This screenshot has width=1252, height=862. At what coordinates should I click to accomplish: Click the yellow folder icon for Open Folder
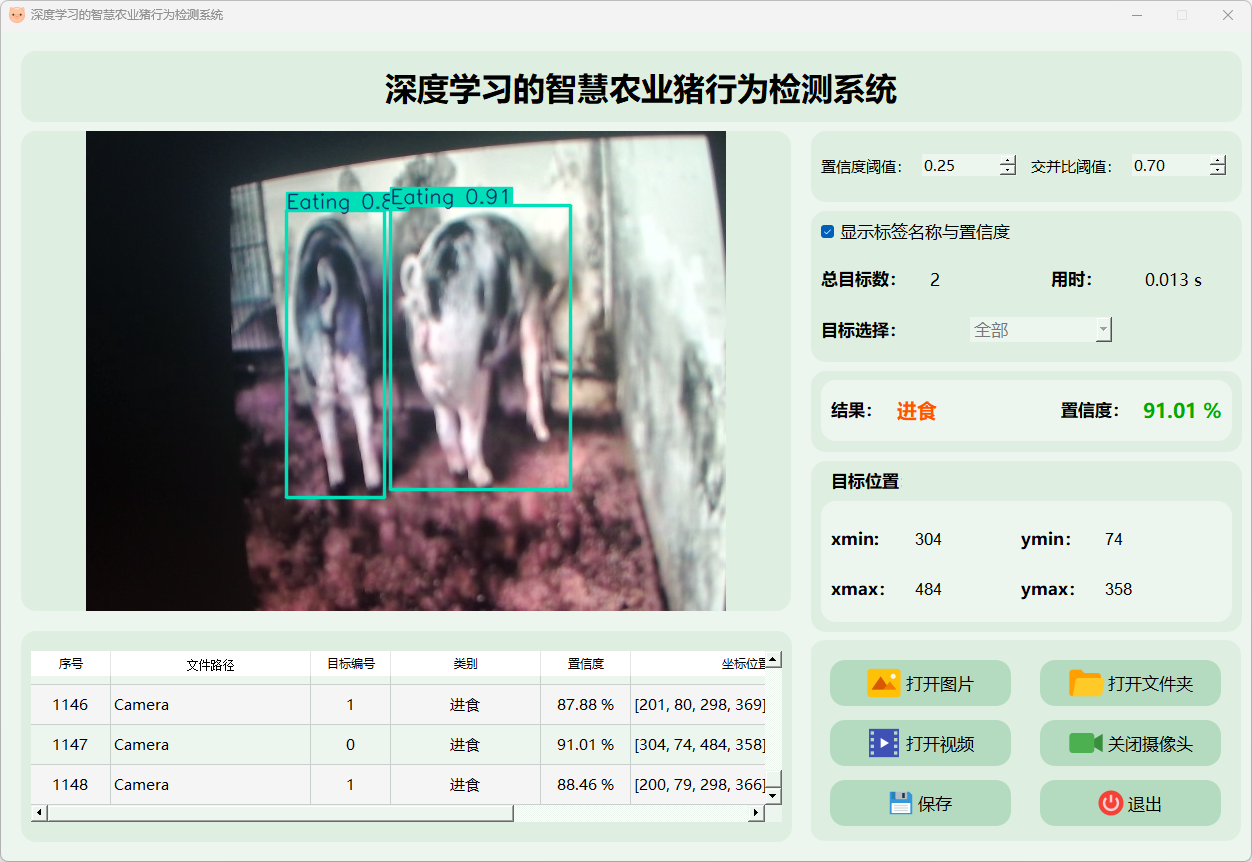coord(1085,684)
